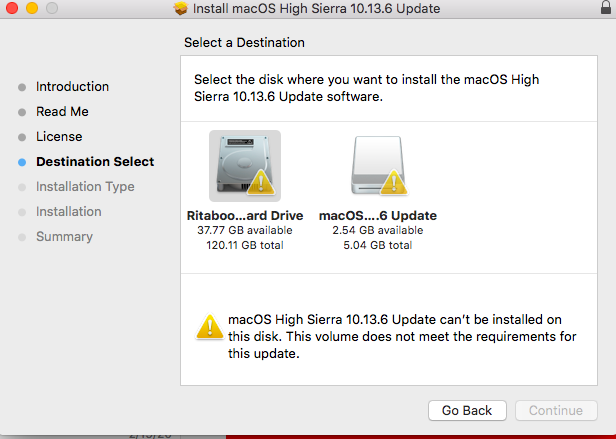Click the 'can't be installed on this disk' message
The image size is (616, 439).
coord(402,336)
